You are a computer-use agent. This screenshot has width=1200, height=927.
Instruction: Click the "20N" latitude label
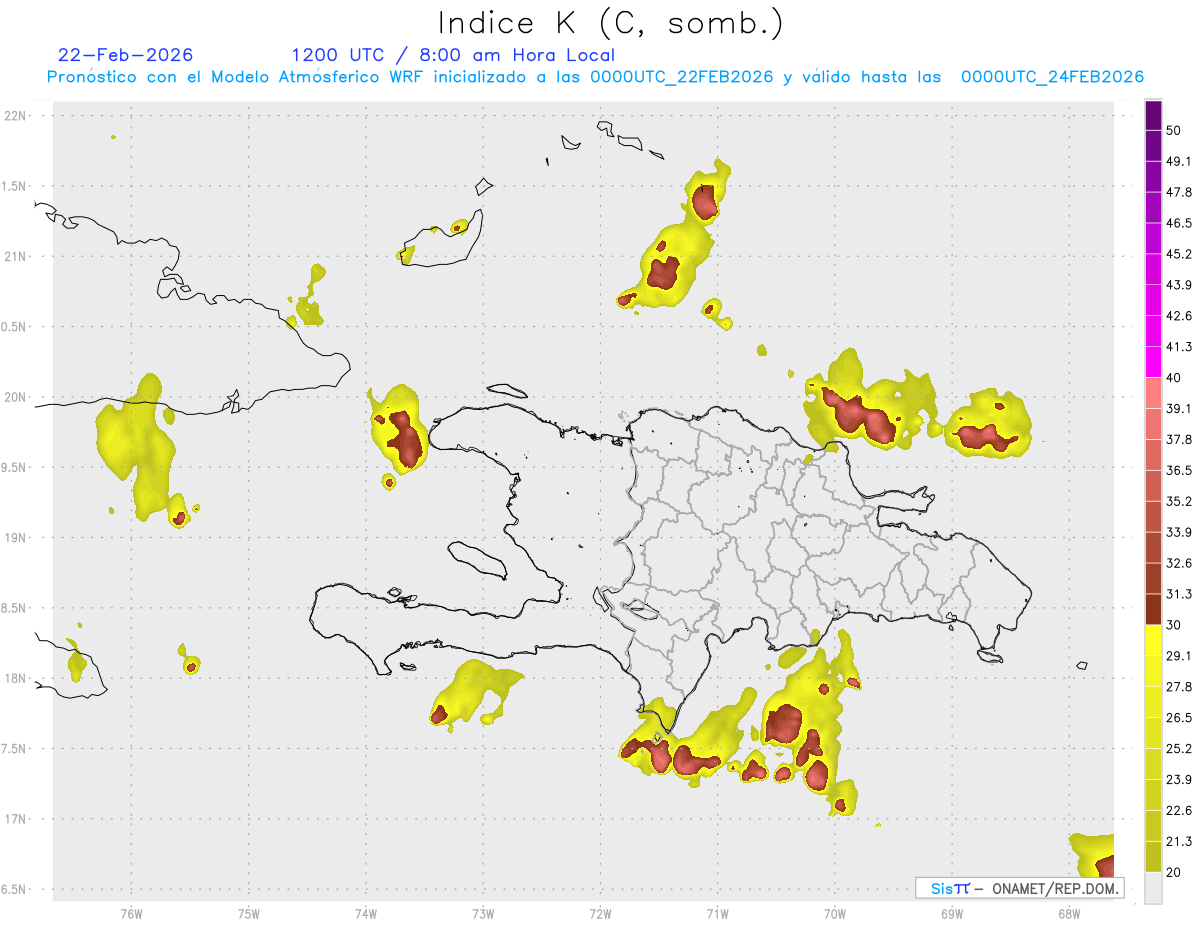(17, 397)
